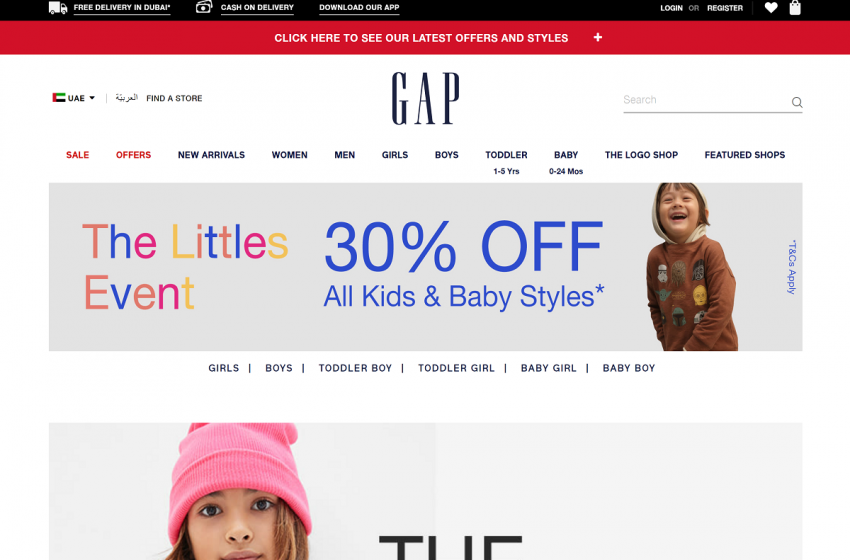This screenshot has width=850, height=560.
Task: Expand the UAE country dropdown arrow
Action: click(92, 98)
